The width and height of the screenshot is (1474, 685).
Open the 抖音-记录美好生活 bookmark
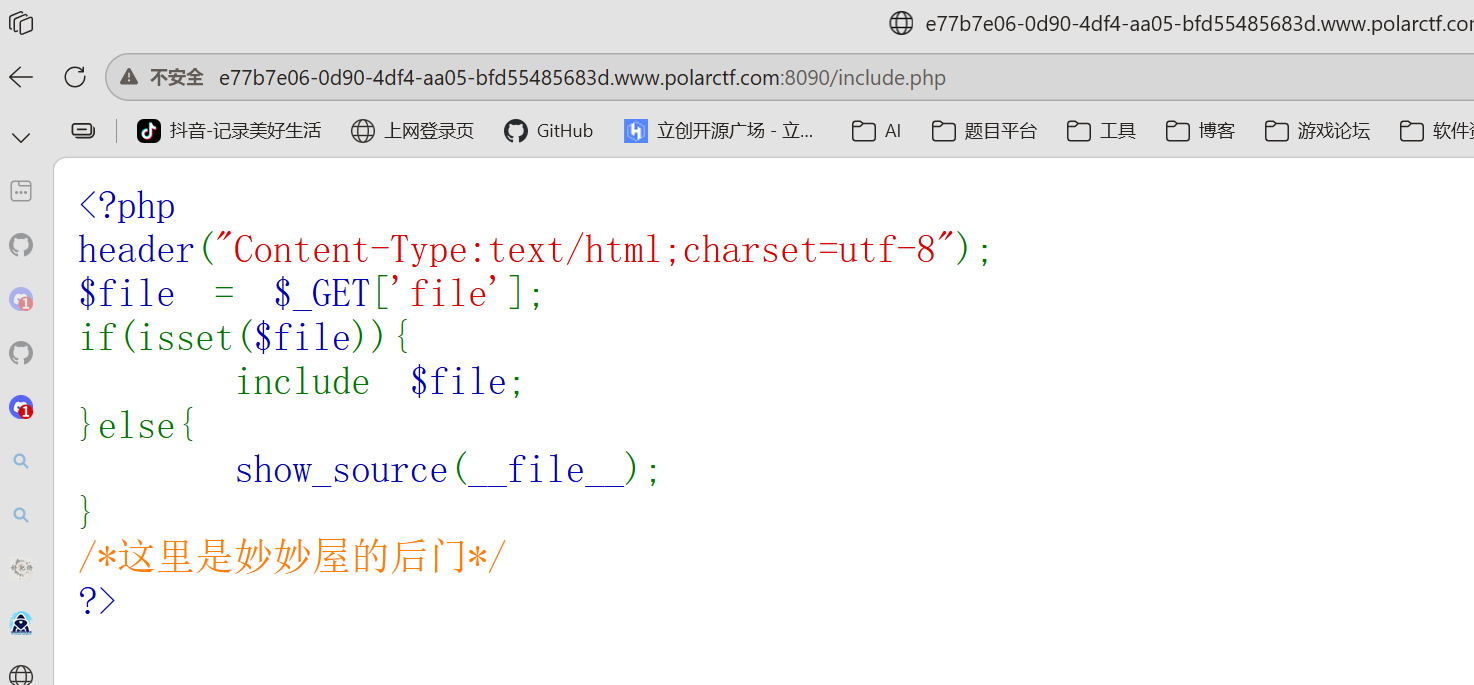229,130
